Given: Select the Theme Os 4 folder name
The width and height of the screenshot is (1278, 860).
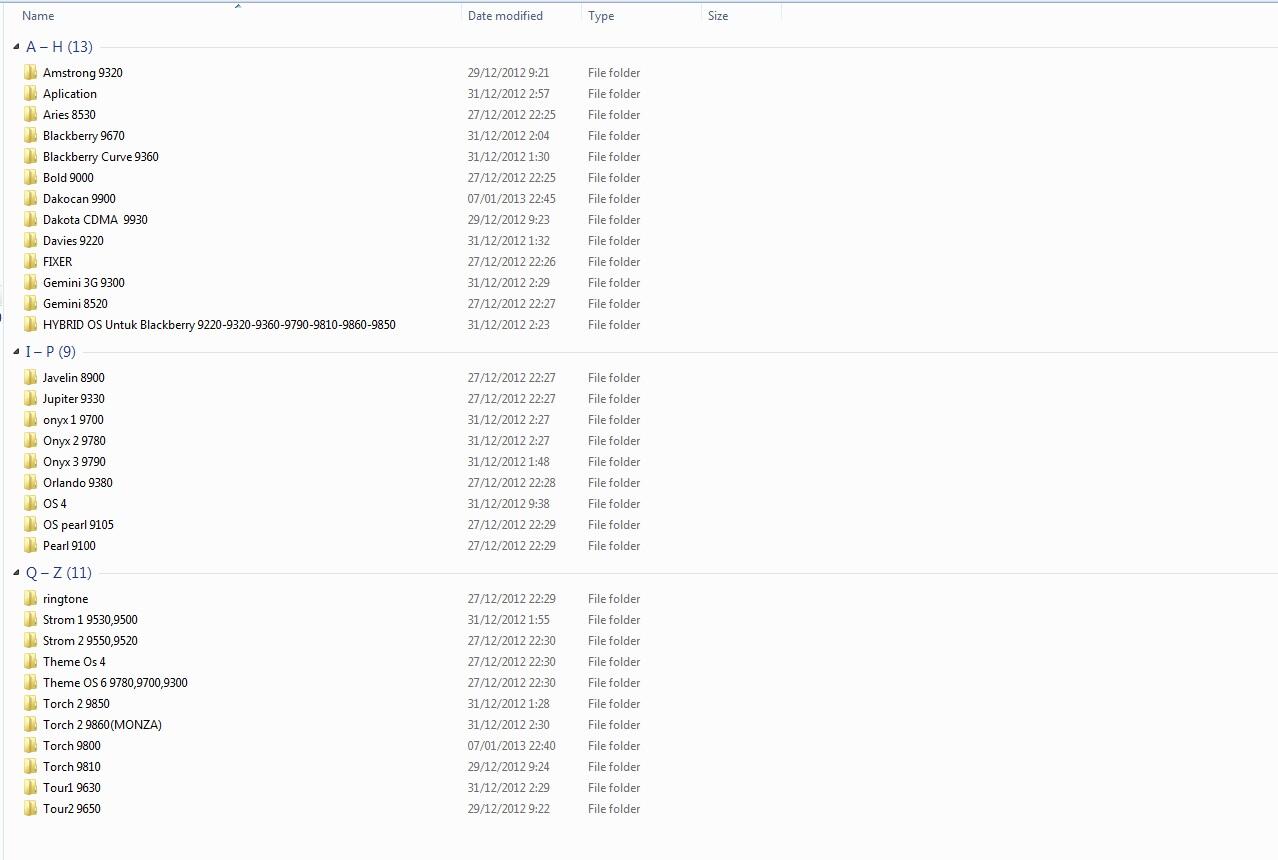Looking at the screenshot, I should point(74,662).
